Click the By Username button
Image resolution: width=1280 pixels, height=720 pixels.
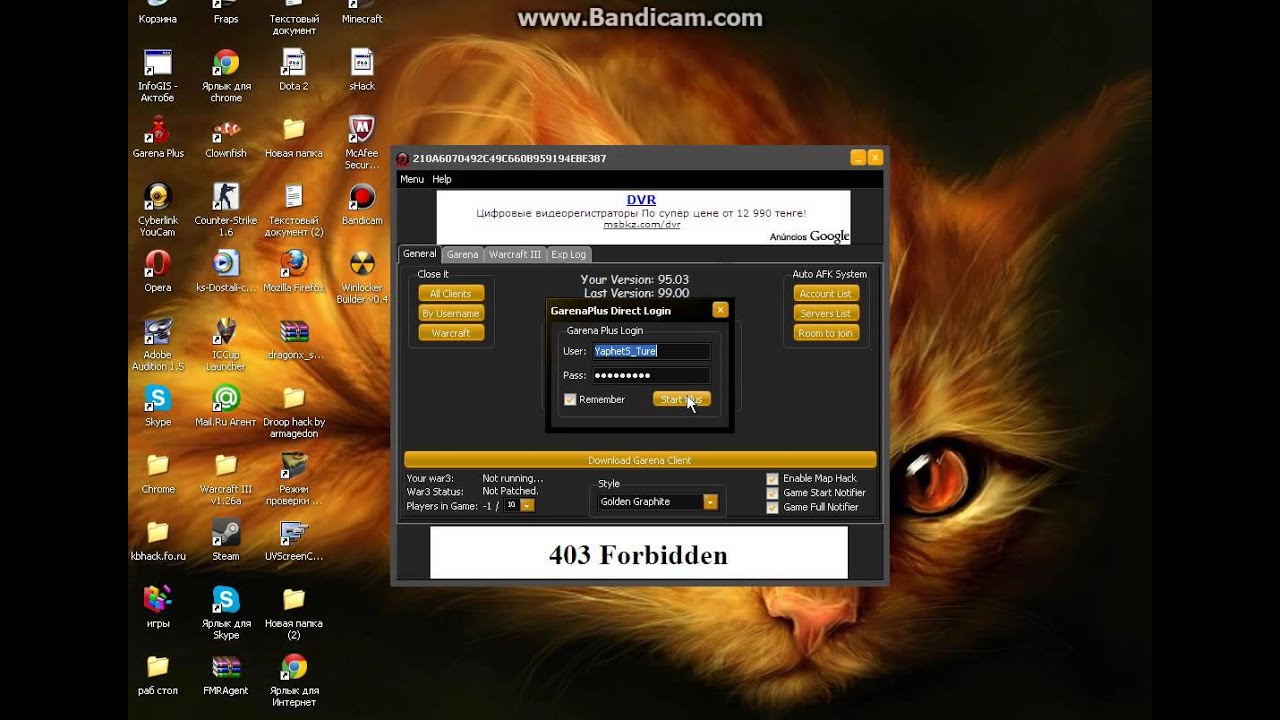pyautogui.click(x=451, y=313)
